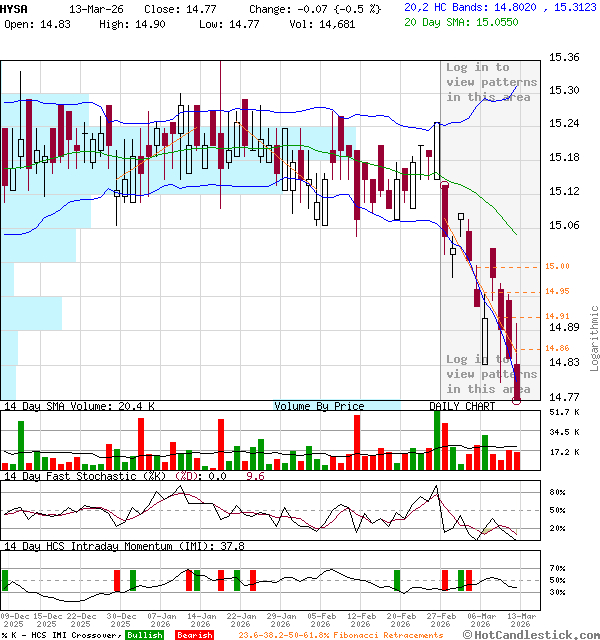The height and width of the screenshot is (640, 600).
Task: Click the red circle marker on the last candle
Action: tap(517, 399)
